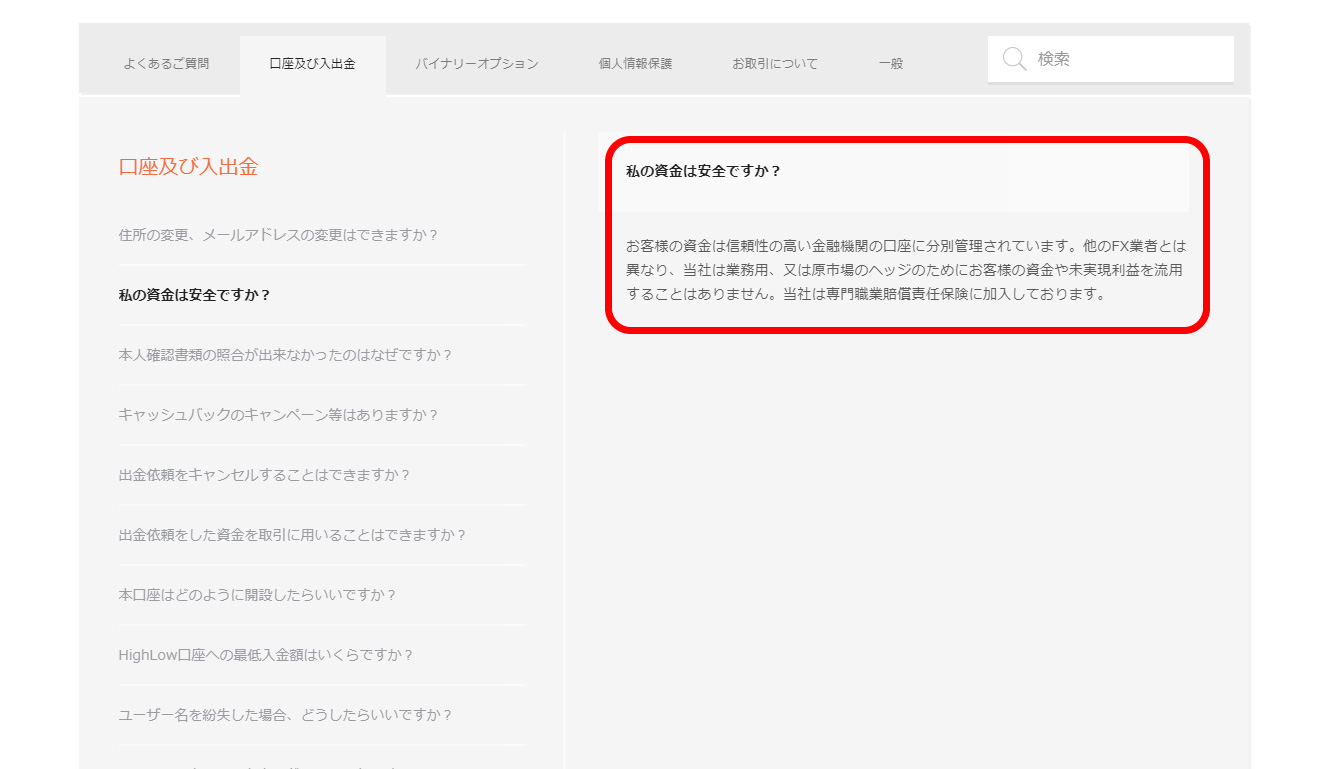The height and width of the screenshot is (769, 1326).
Task: Go to the お取引について tab
Action: click(775, 64)
